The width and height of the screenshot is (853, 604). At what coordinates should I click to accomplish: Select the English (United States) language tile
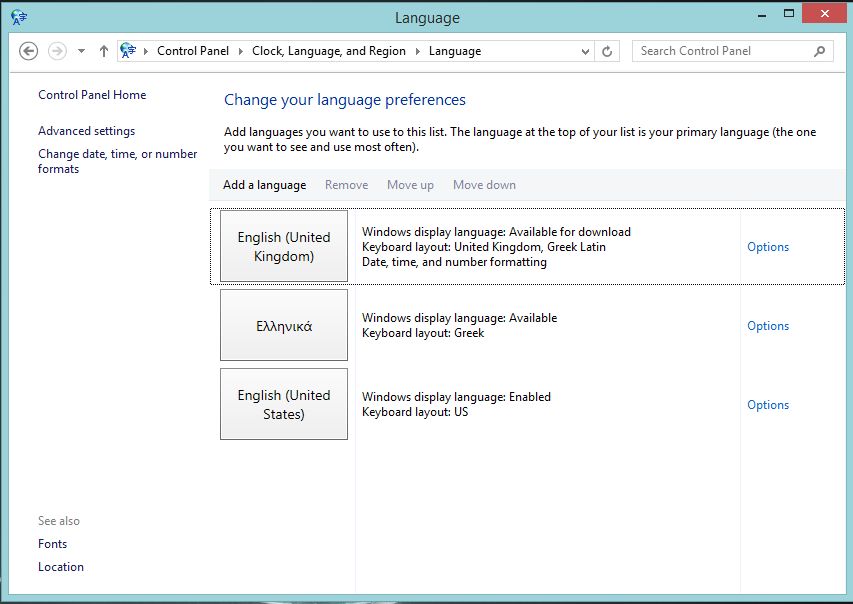284,404
